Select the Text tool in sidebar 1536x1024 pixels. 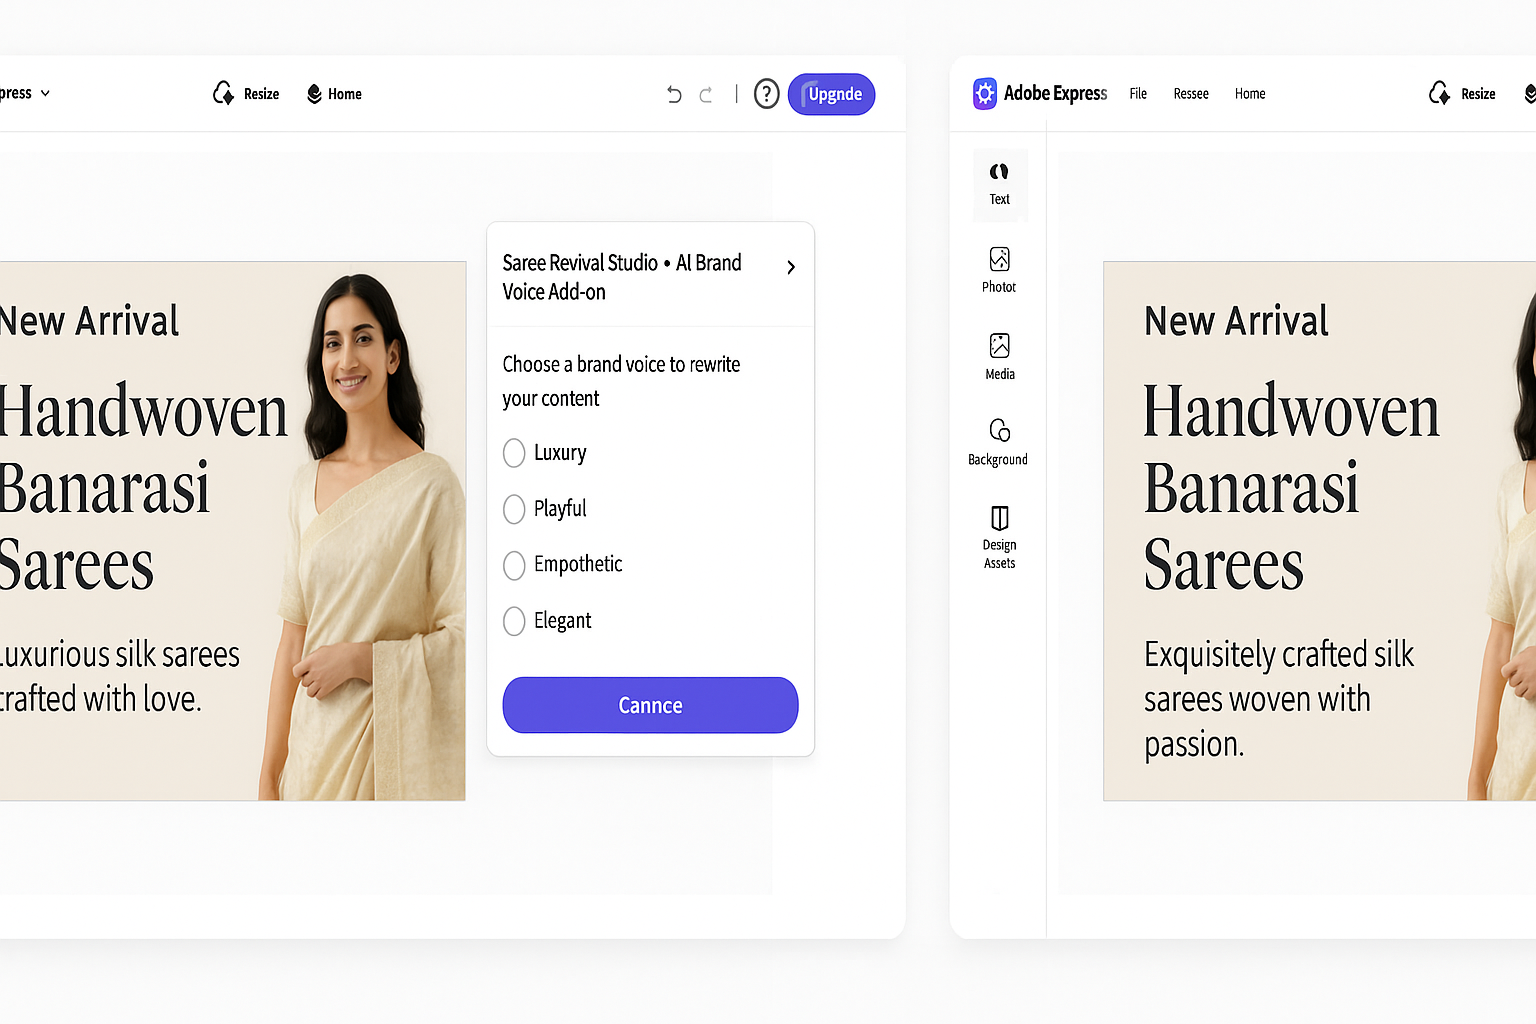pos(999,184)
